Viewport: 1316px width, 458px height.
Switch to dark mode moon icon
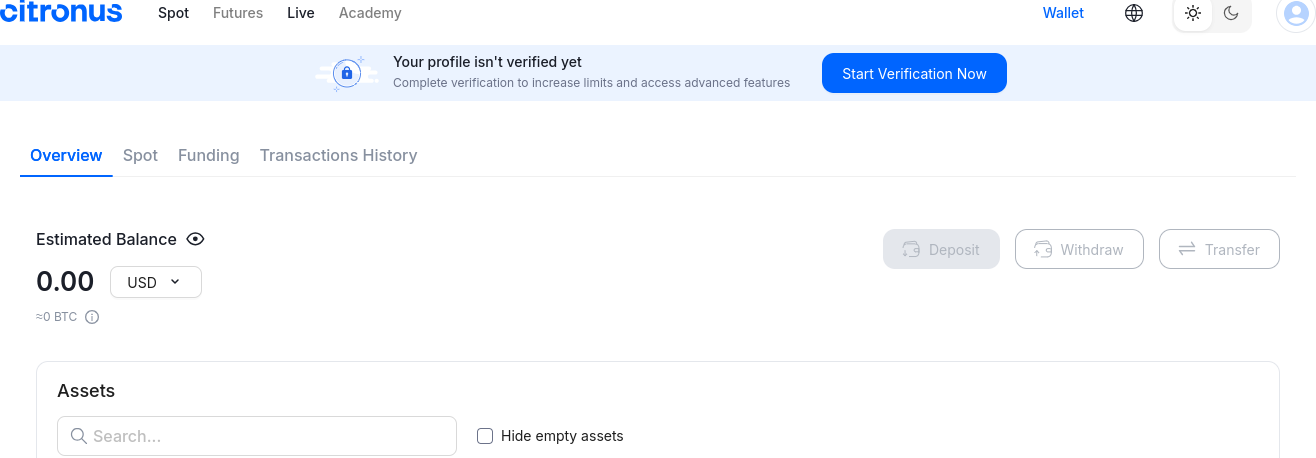[x=1231, y=14]
